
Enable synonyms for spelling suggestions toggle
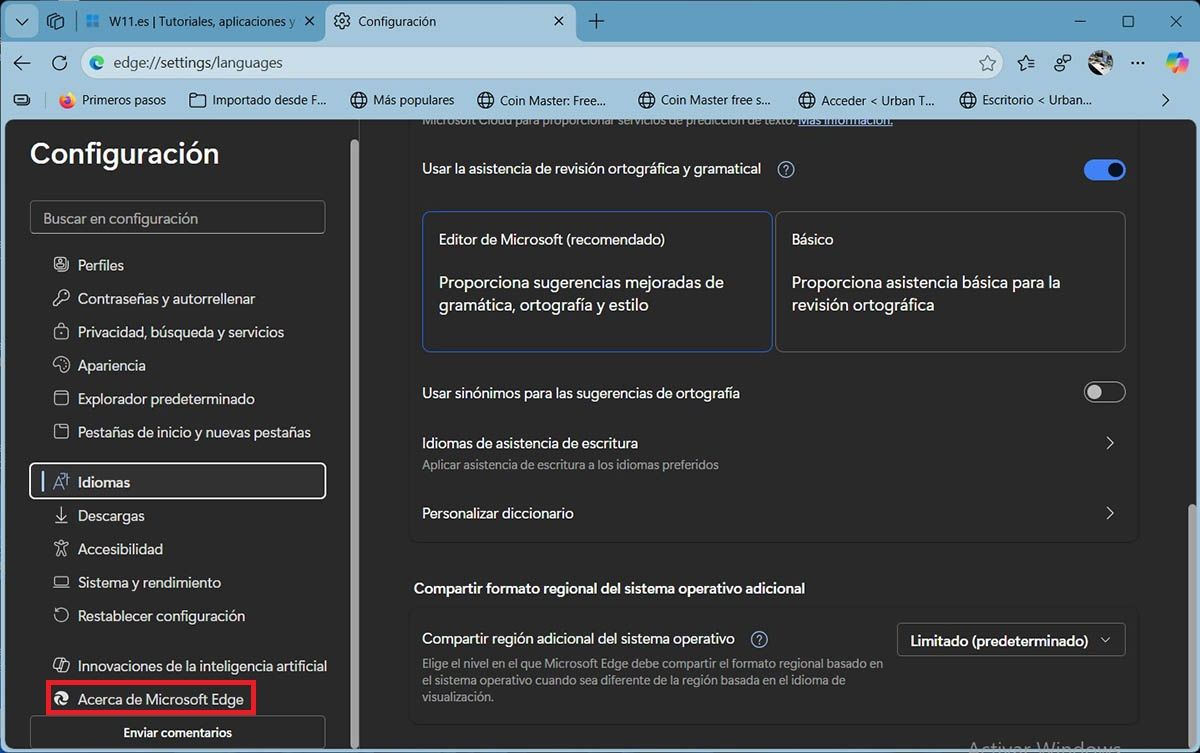point(1104,393)
